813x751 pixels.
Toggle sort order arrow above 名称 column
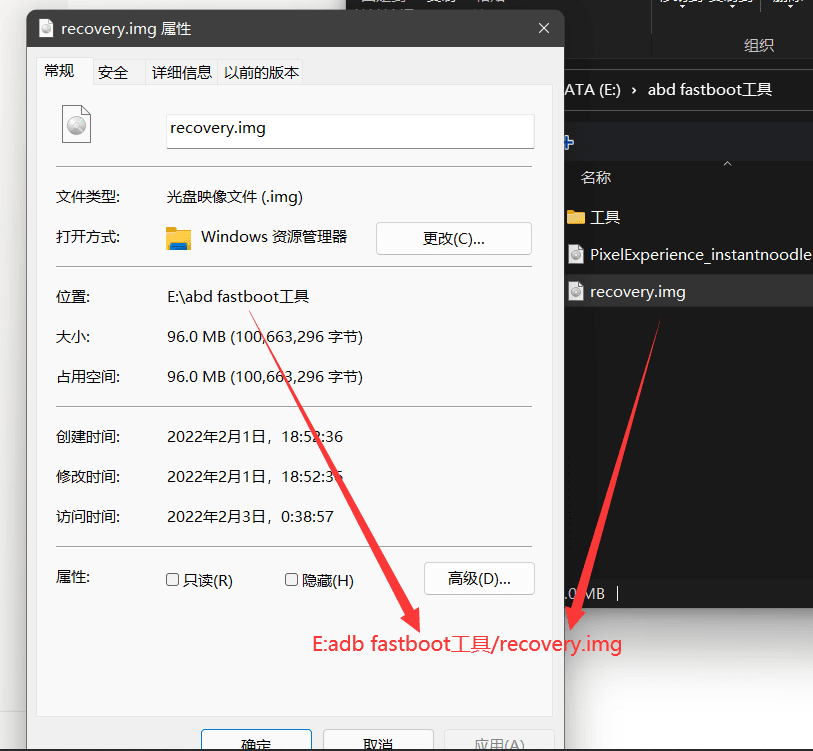727,163
